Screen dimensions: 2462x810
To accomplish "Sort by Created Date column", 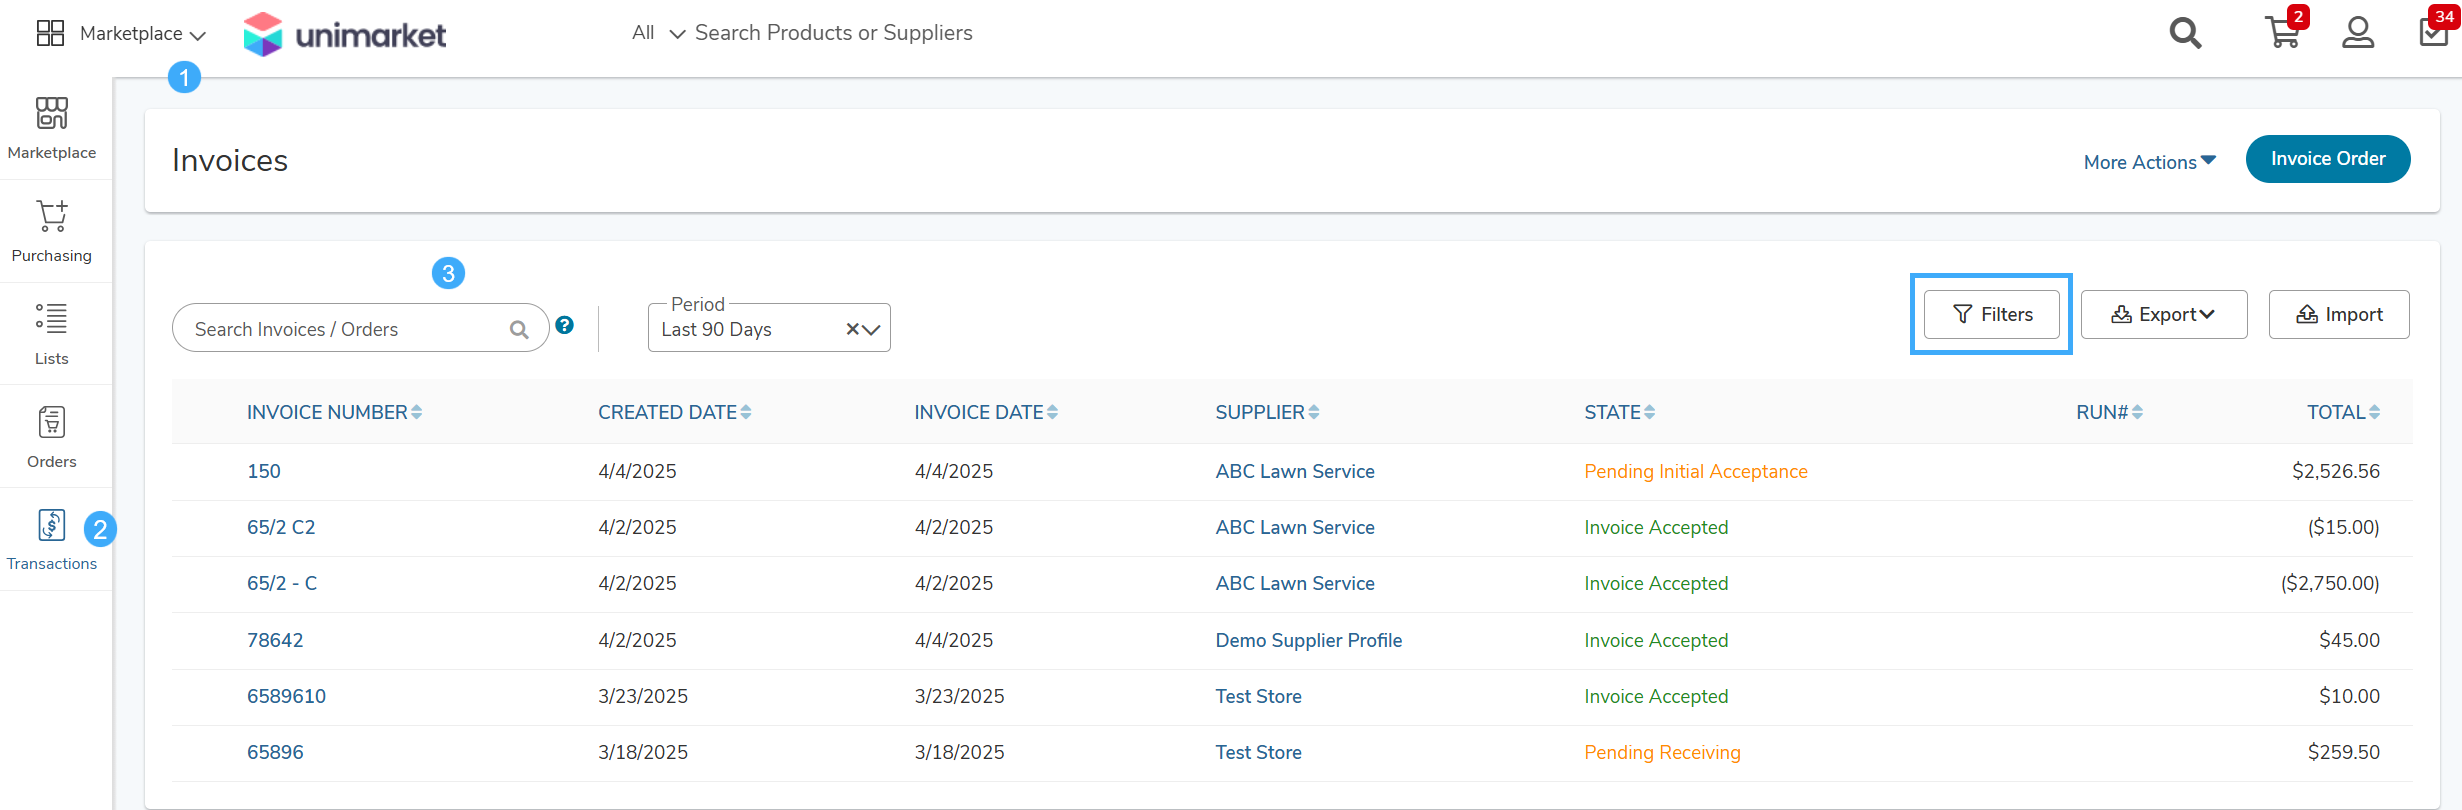I will click(x=675, y=412).
